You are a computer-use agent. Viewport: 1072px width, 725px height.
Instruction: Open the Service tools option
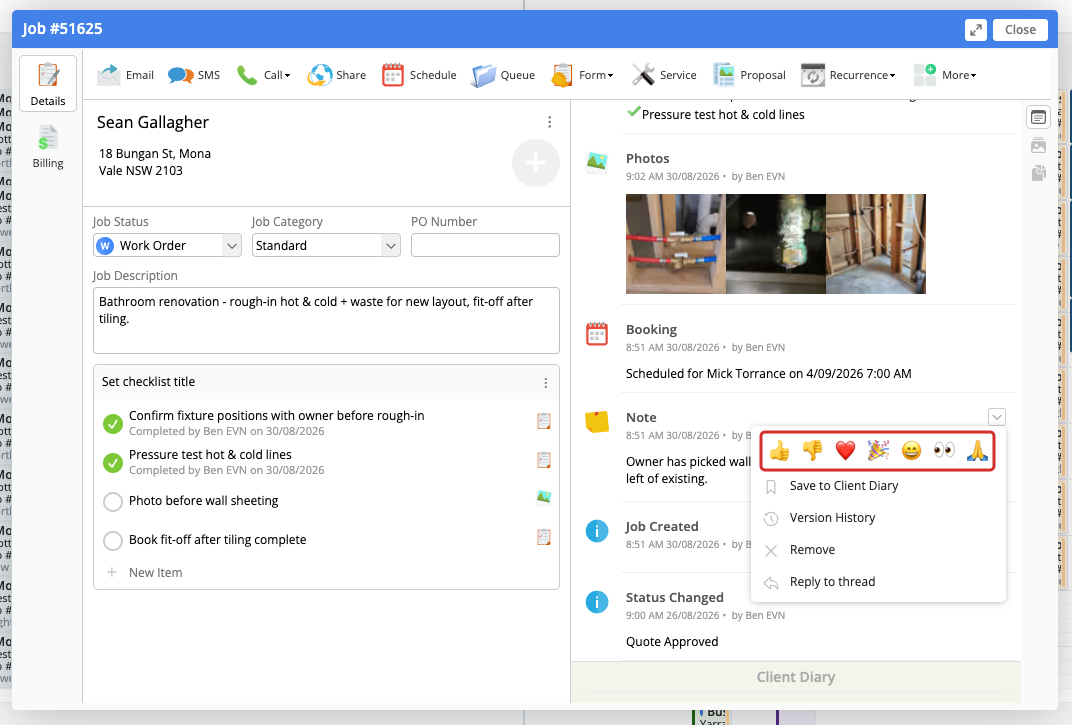[x=664, y=75]
